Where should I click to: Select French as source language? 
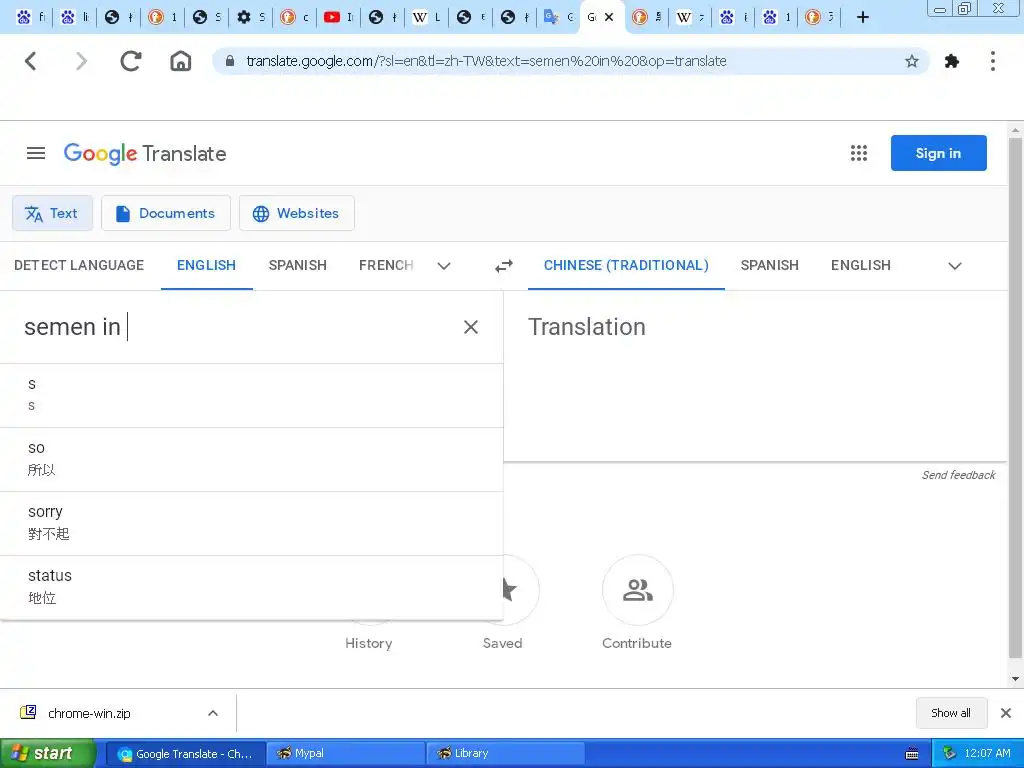(386, 266)
